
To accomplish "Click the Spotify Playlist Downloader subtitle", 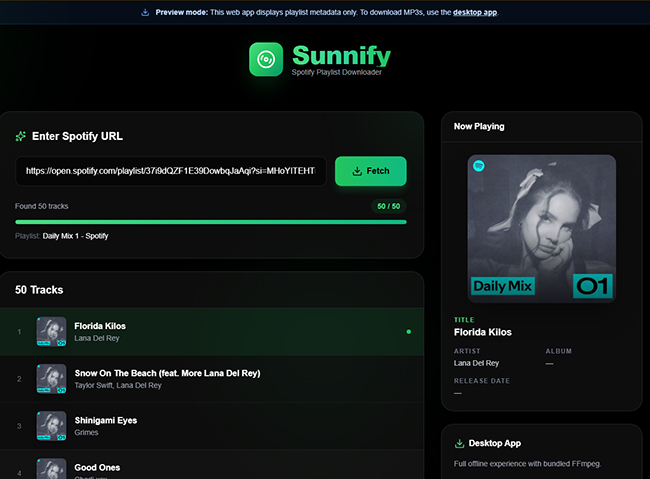I will click(337, 72).
